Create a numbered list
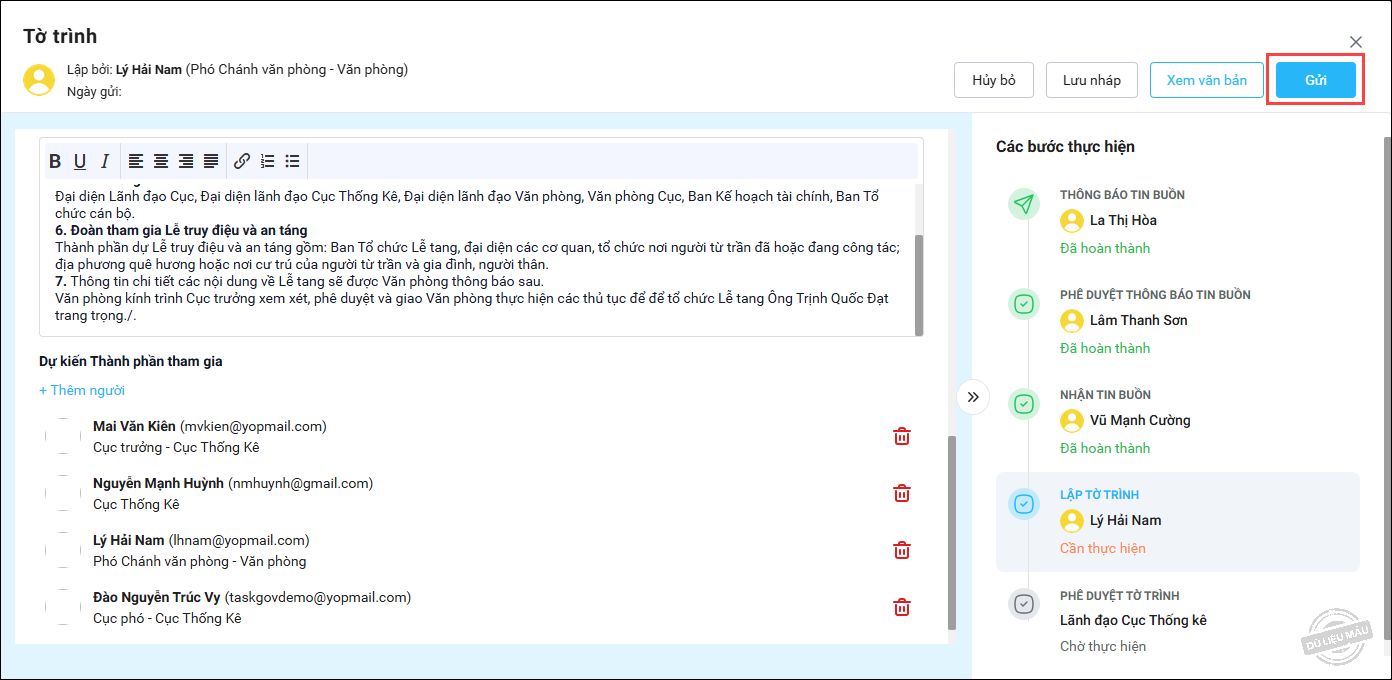The height and width of the screenshot is (680, 1392). pos(267,161)
